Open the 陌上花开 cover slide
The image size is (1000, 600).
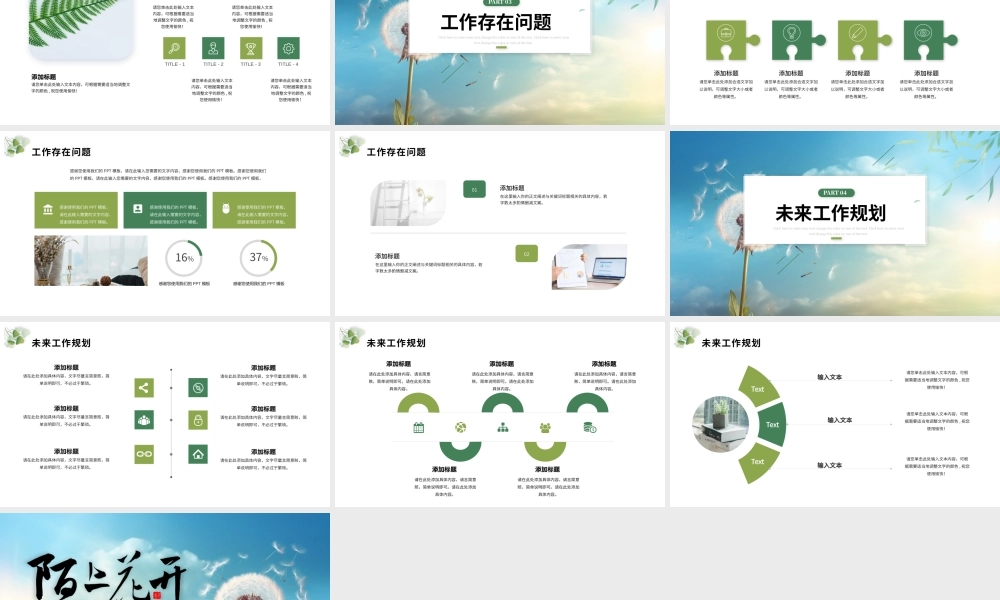pos(165,557)
